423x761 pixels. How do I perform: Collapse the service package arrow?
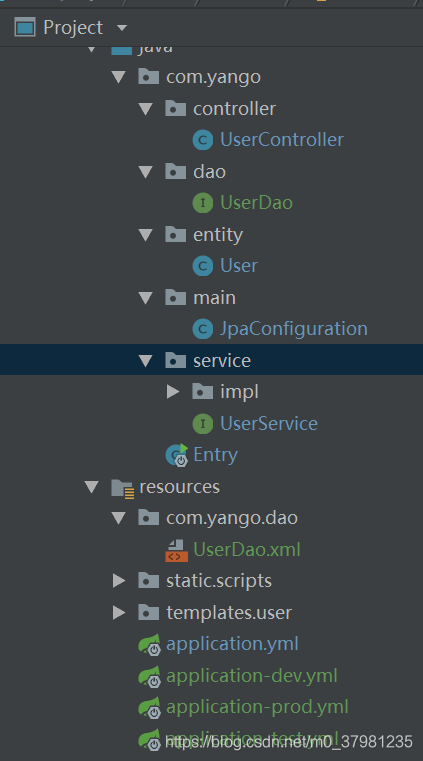pos(146,360)
